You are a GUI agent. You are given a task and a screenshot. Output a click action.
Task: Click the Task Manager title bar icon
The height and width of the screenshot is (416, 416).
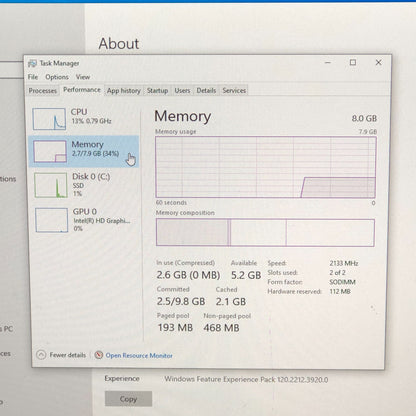click(x=32, y=63)
